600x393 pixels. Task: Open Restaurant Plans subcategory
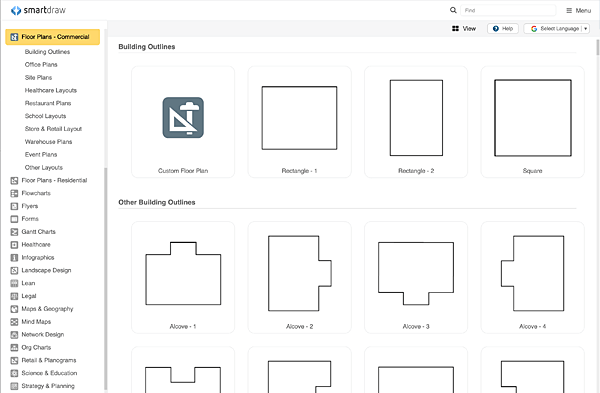click(x=48, y=103)
